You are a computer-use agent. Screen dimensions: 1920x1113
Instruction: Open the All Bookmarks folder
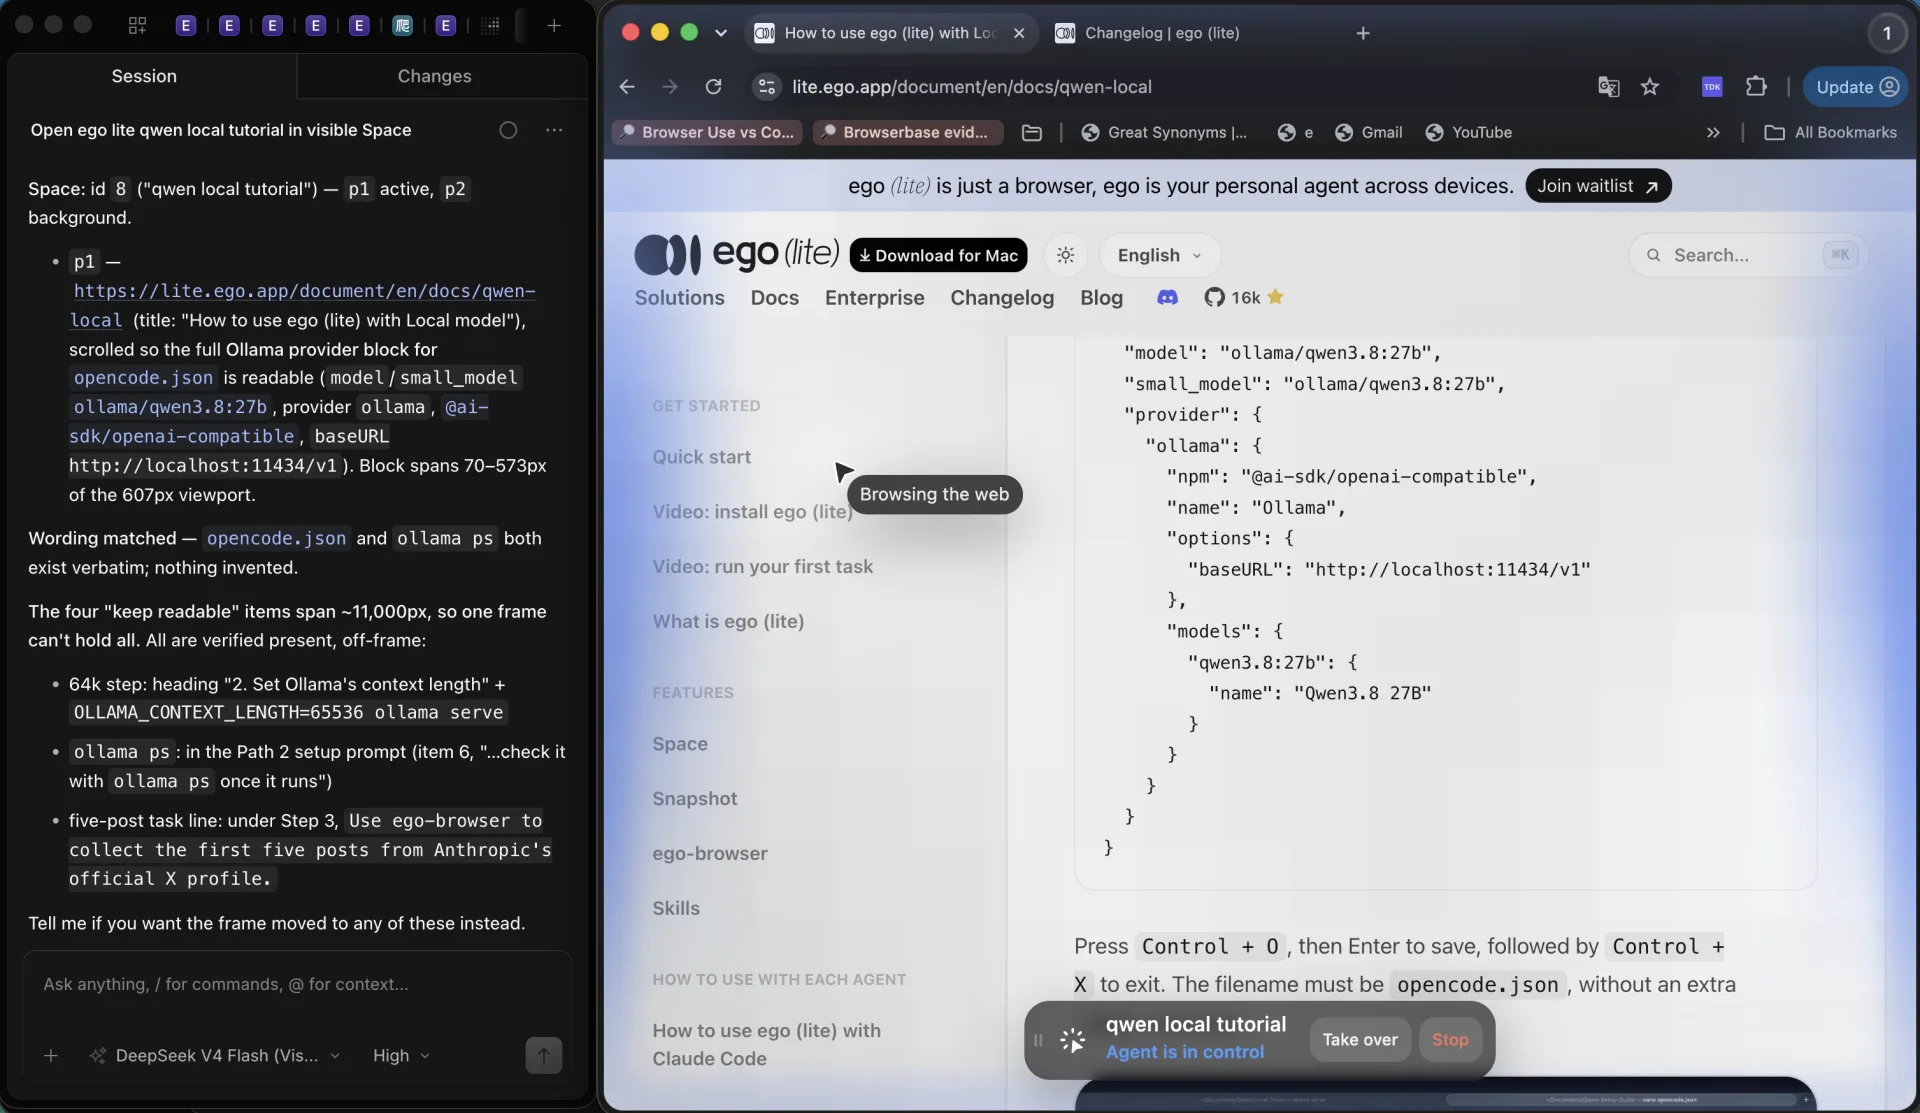tap(1831, 133)
